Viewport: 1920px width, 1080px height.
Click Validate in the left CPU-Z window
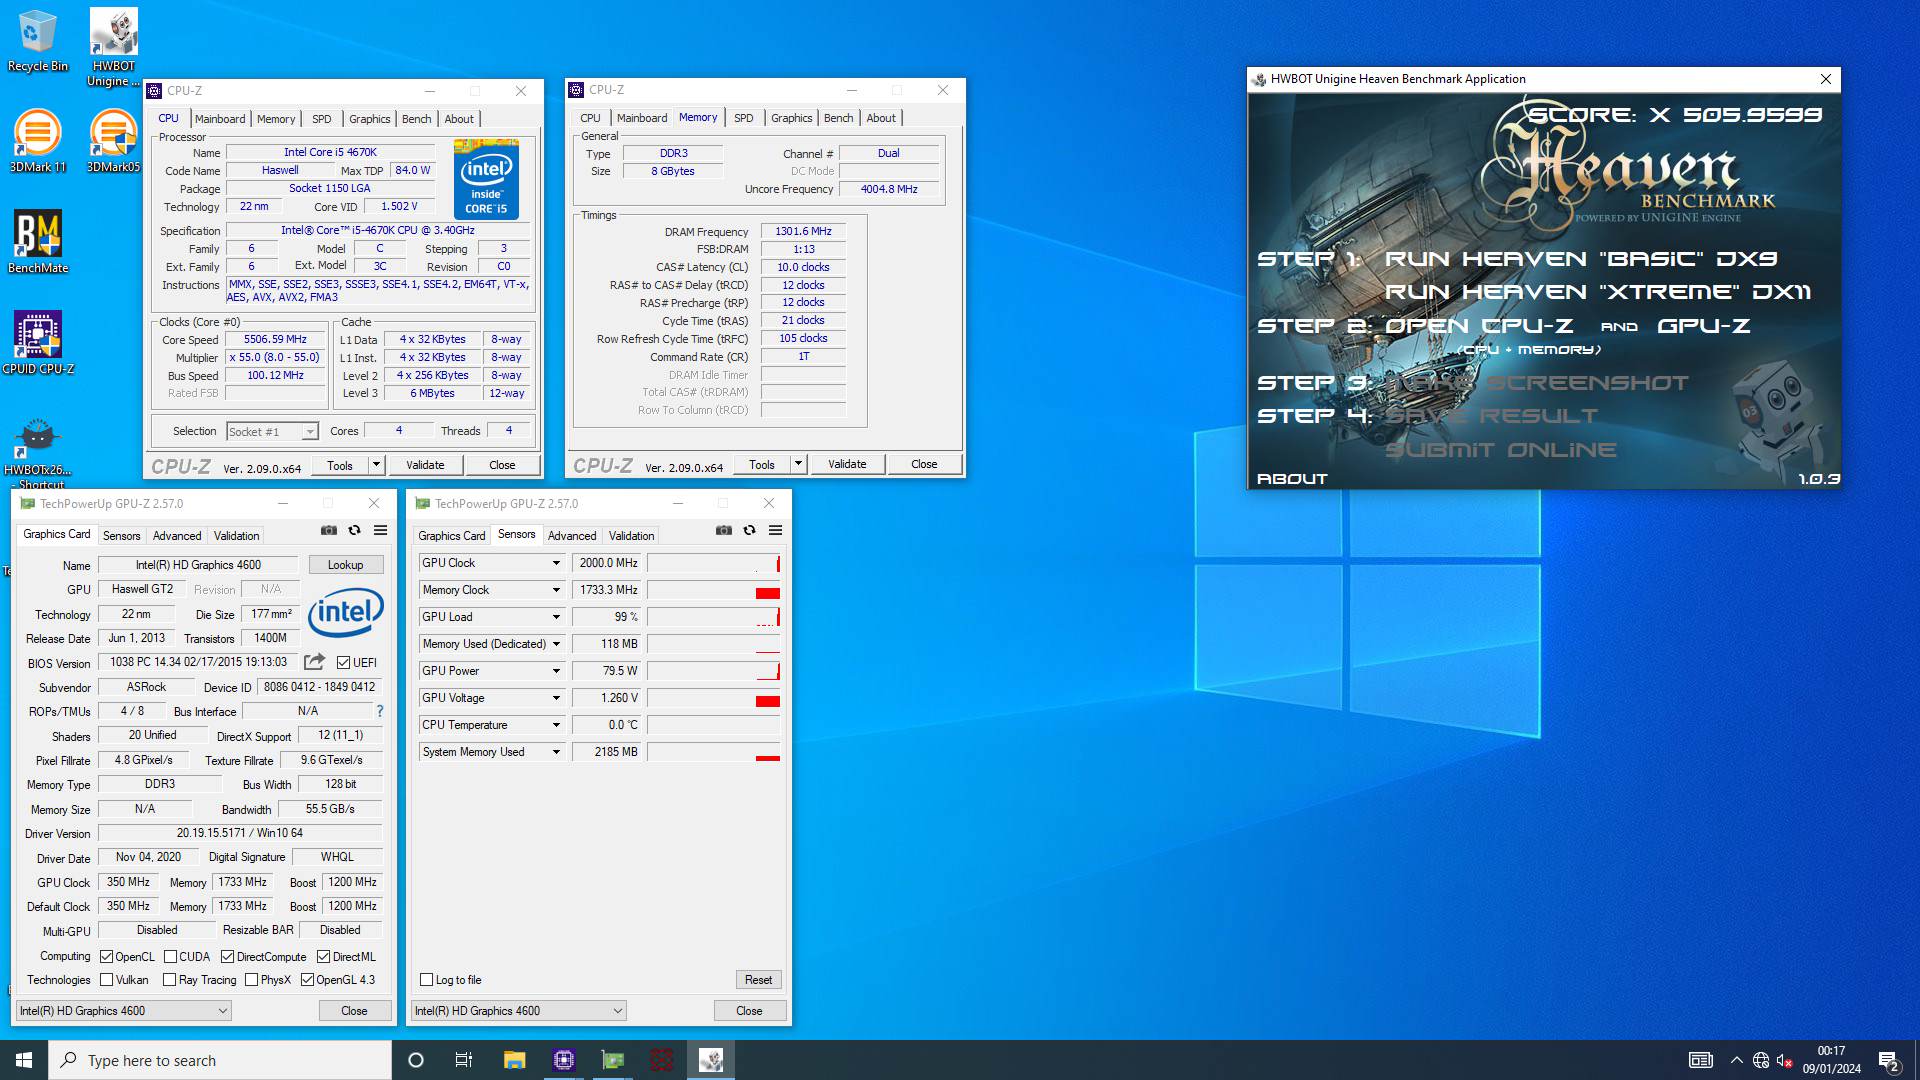425,465
